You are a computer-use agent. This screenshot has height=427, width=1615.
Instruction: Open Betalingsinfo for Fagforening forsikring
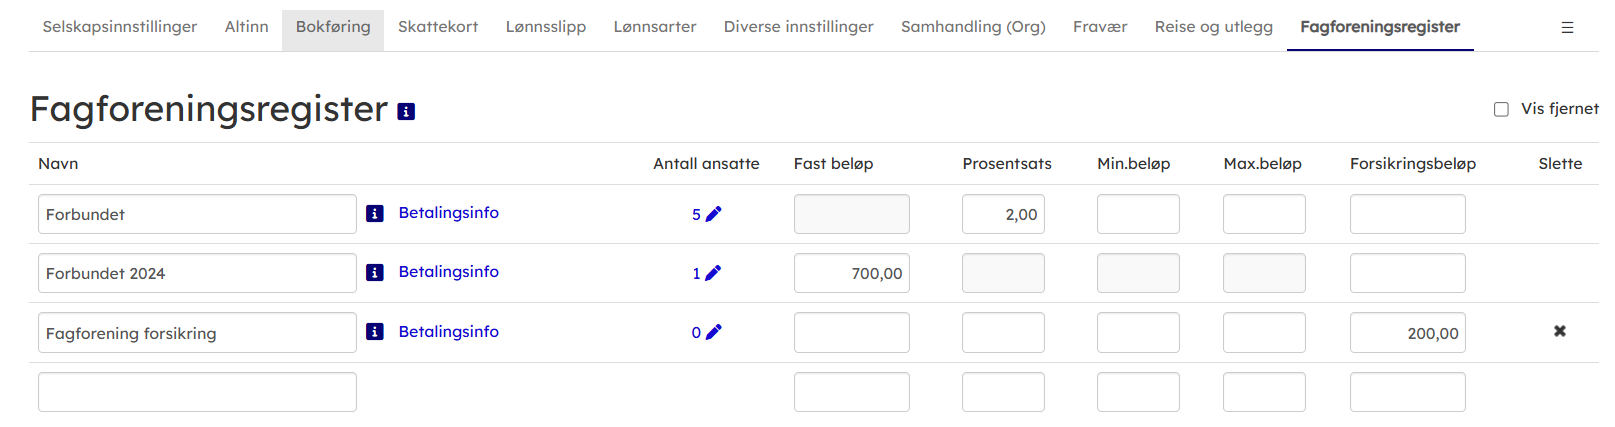(x=448, y=332)
